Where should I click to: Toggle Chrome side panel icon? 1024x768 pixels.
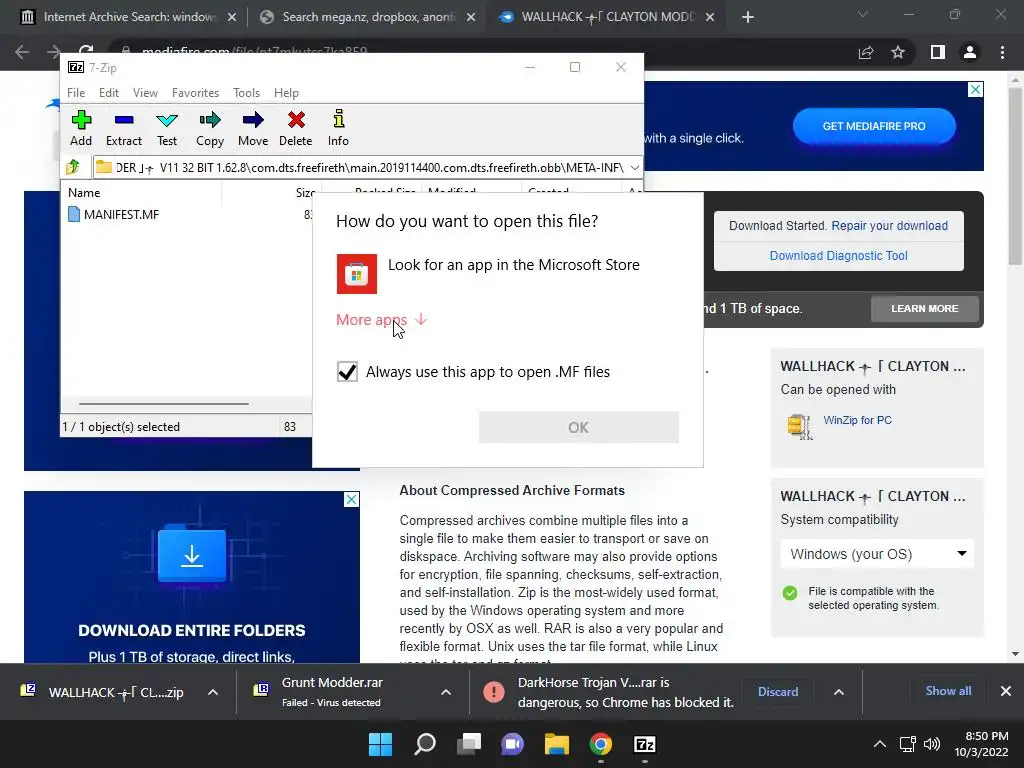938,52
